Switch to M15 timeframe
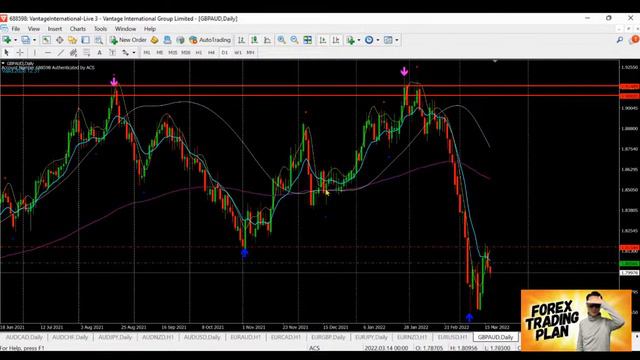This screenshot has width=640, height=360. (x=173, y=53)
